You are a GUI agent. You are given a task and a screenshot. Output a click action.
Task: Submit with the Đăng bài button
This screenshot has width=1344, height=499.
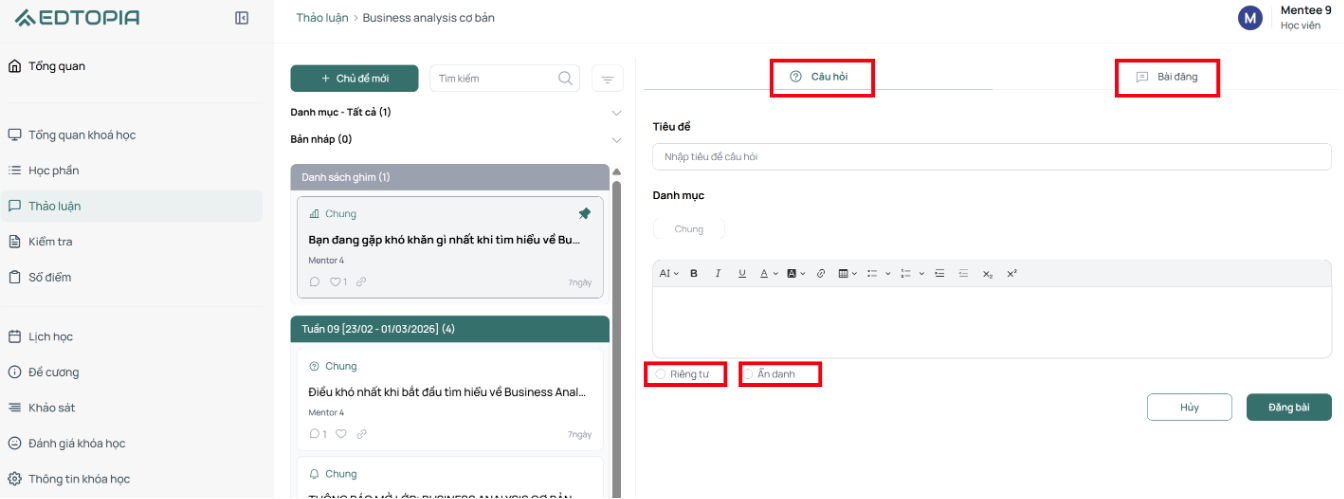(1289, 407)
